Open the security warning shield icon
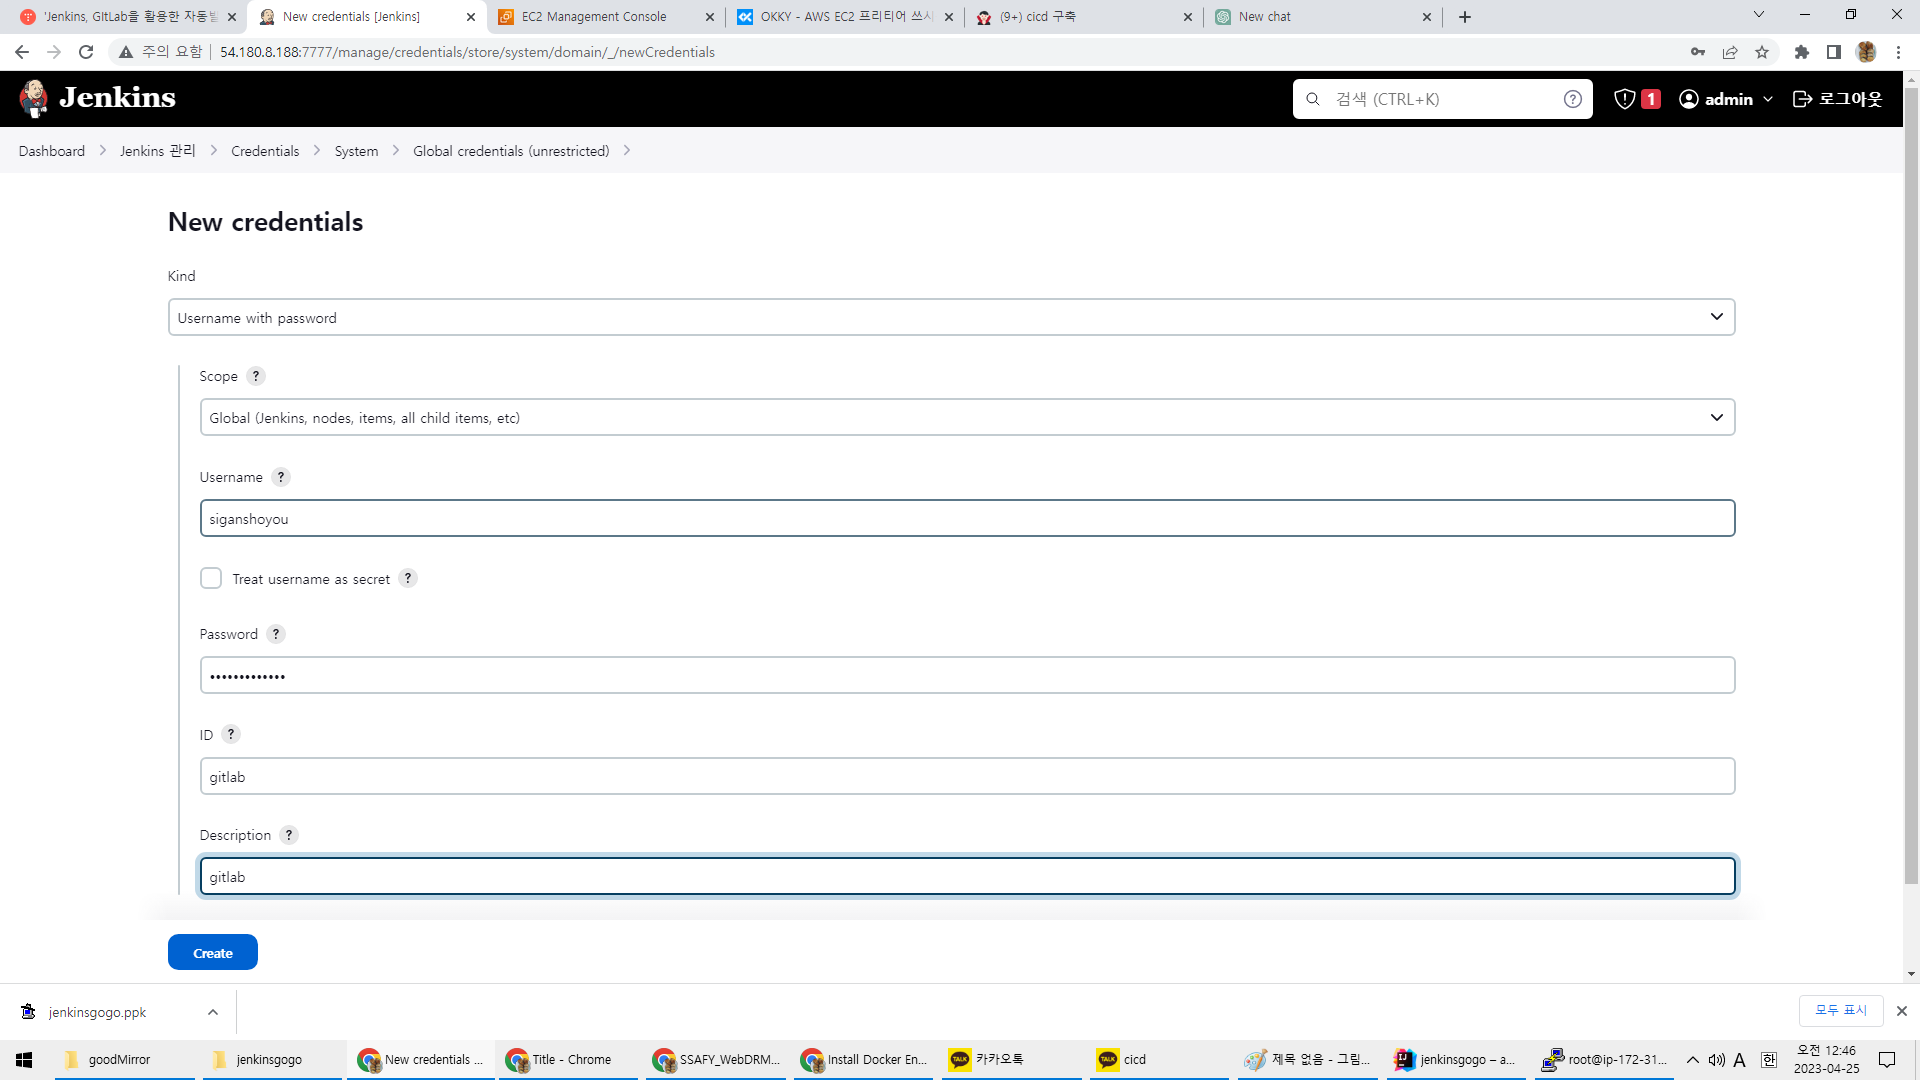Screen dimensions: 1920x1080 (1625, 99)
